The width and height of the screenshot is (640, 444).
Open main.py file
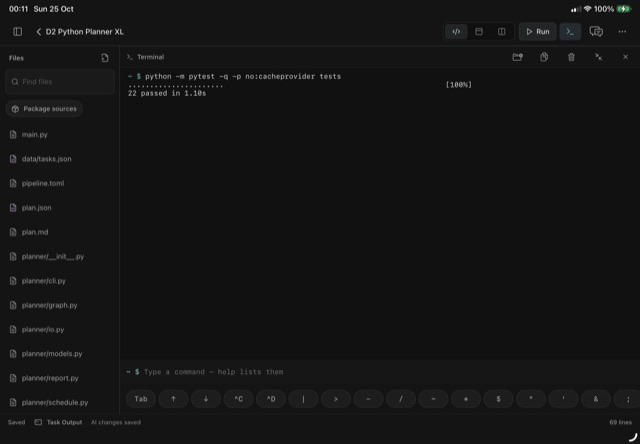60,135
